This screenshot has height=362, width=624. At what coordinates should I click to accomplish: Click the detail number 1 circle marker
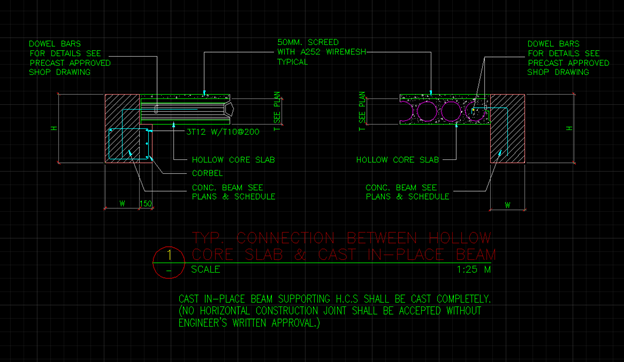(169, 263)
